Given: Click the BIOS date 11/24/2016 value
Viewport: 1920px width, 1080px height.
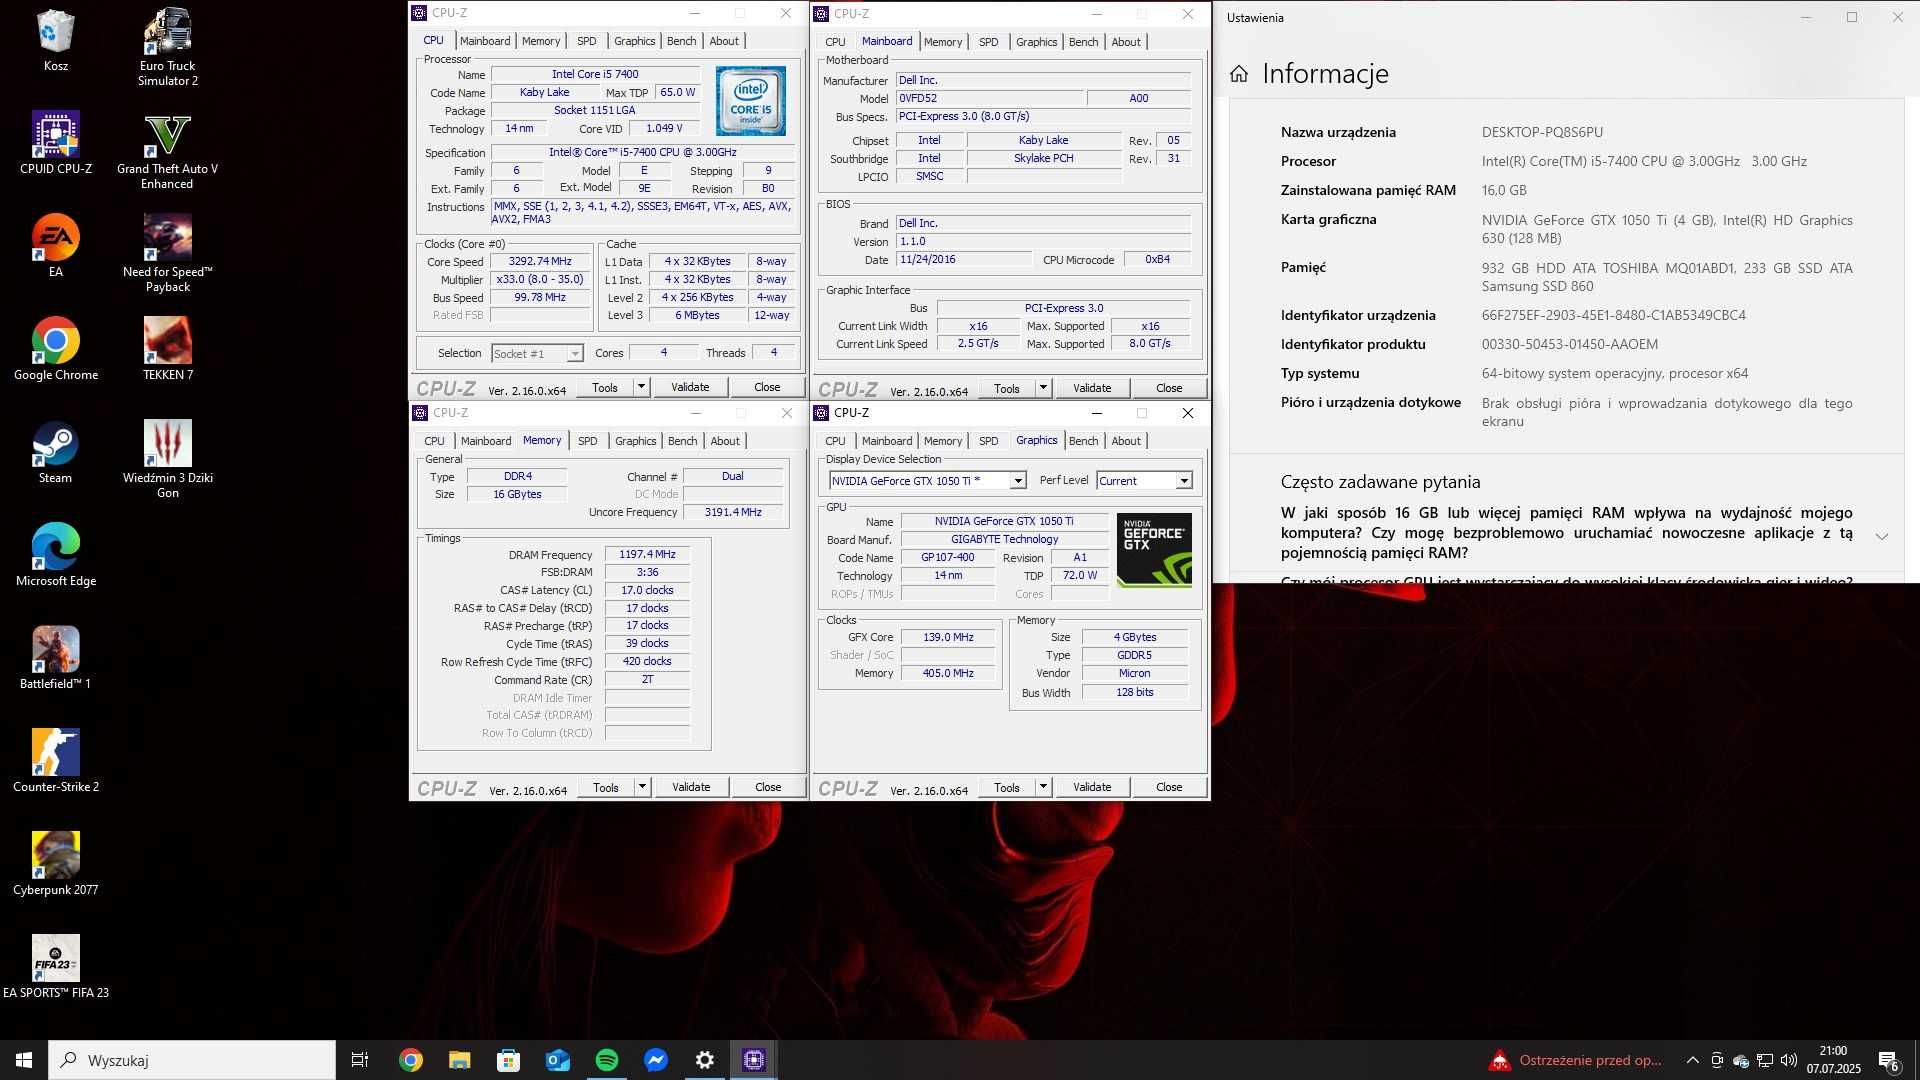Looking at the screenshot, I should point(964,259).
